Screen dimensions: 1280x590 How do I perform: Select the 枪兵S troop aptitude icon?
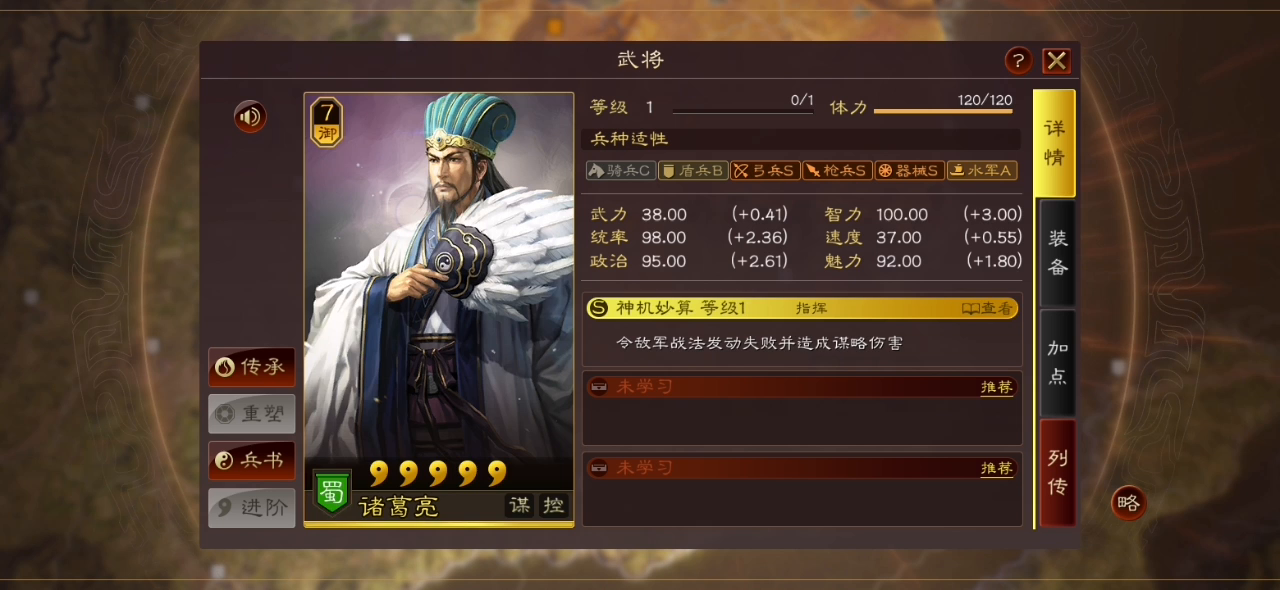click(x=837, y=171)
